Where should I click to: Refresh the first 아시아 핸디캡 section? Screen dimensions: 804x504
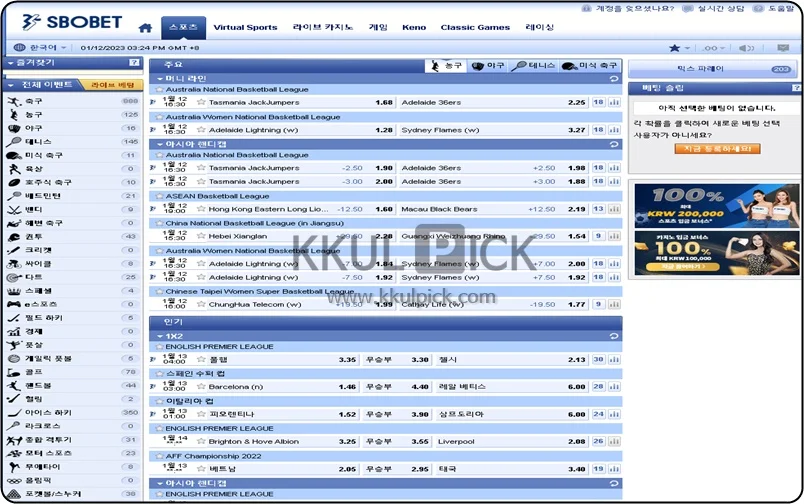(614, 145)
